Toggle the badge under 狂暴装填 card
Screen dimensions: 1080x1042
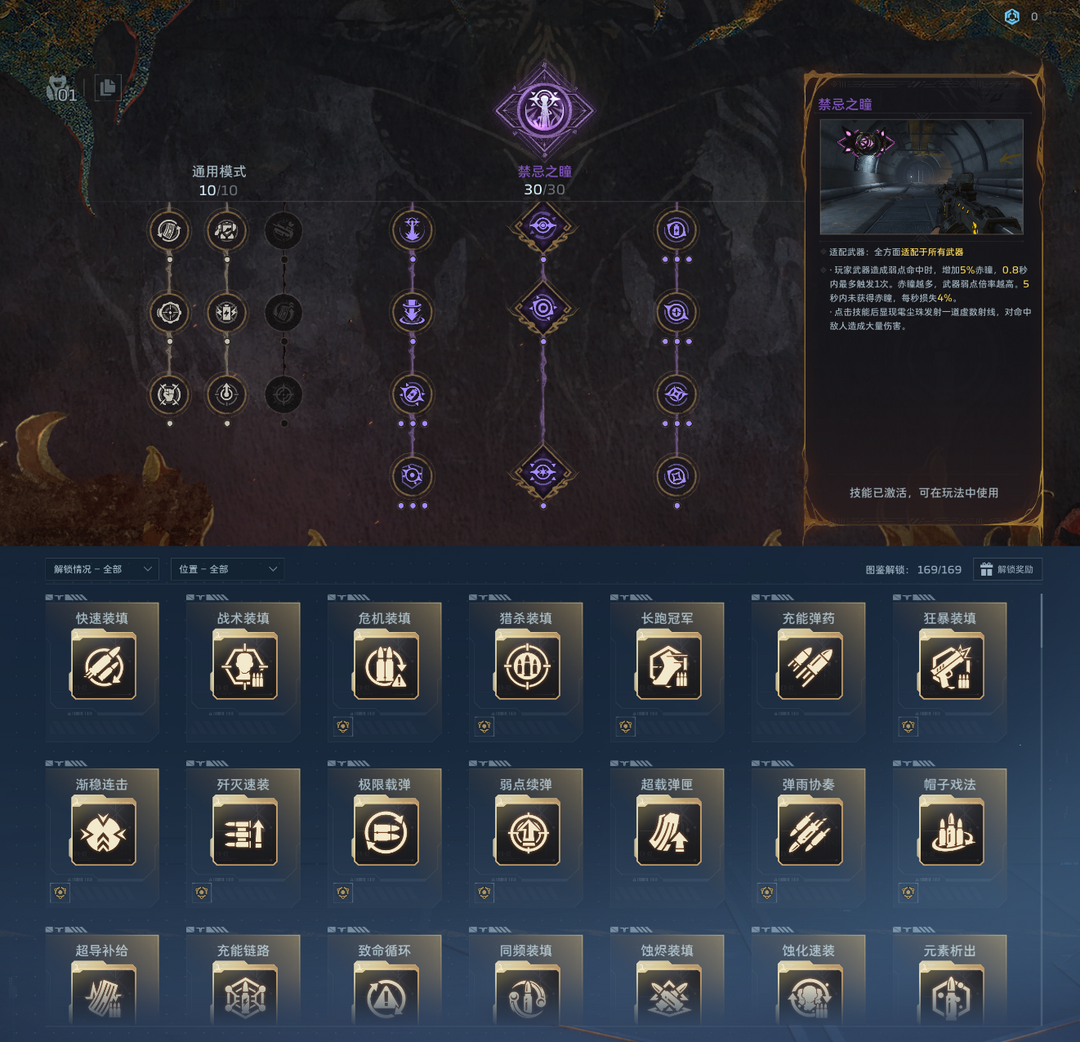click(x=908, y=726)
